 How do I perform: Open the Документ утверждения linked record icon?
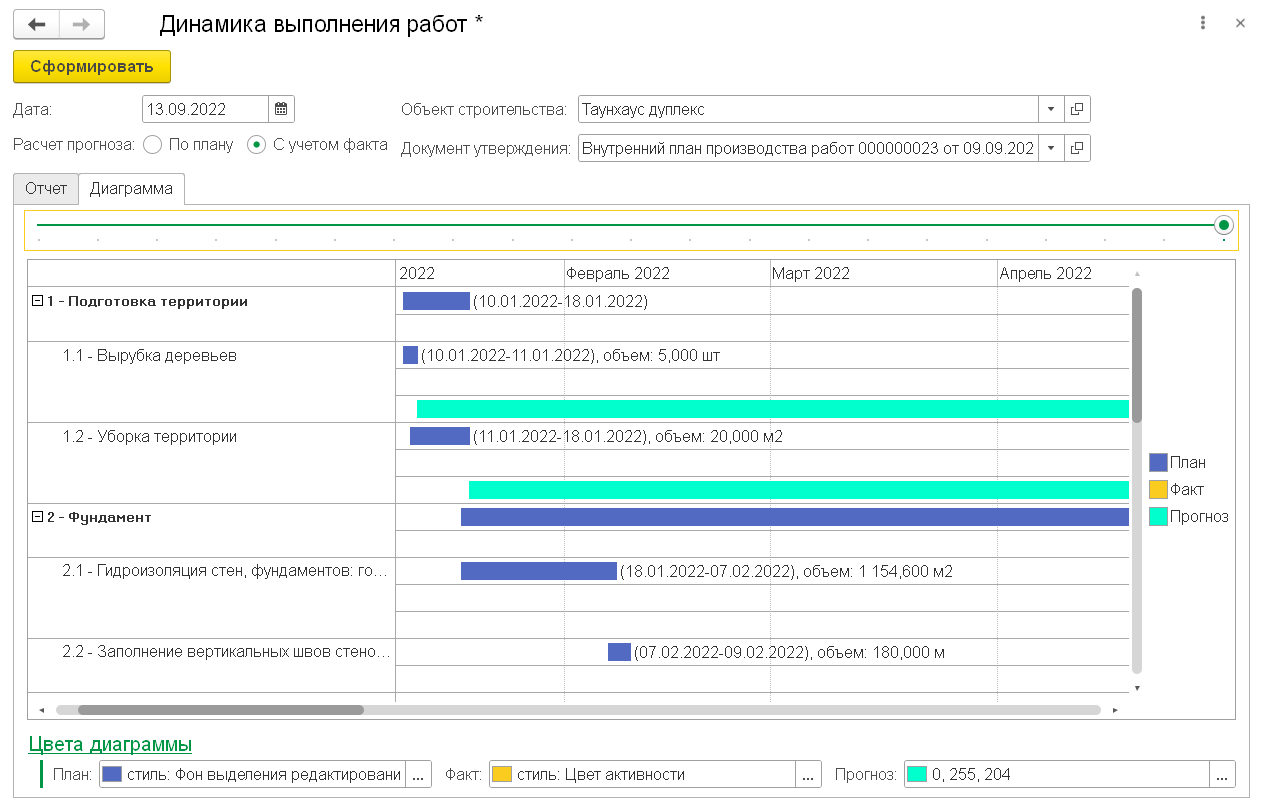tap(1077, 148)
